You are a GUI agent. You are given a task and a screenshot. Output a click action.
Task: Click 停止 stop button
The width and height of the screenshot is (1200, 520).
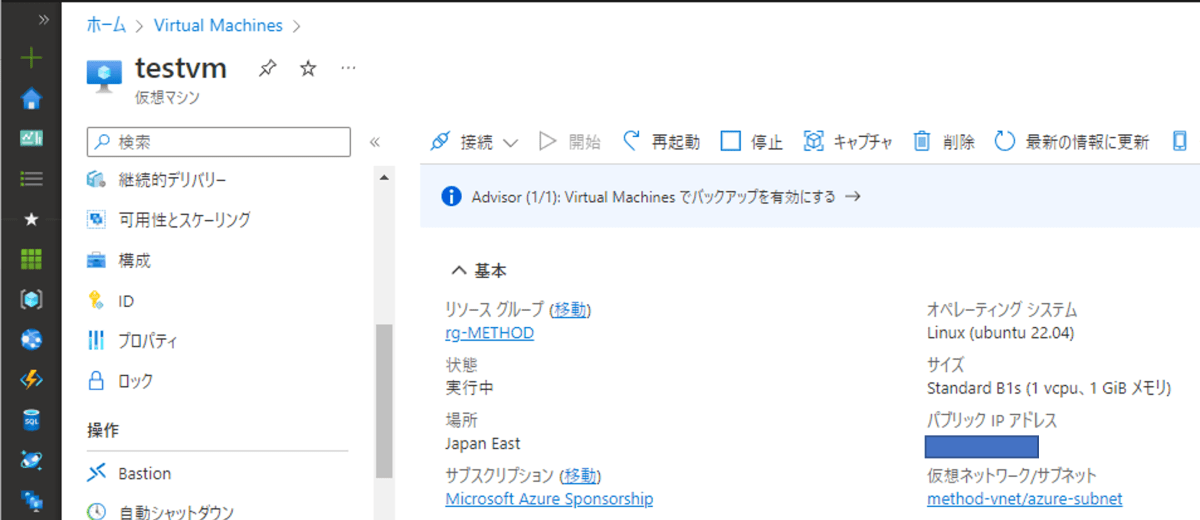(752, 142)
